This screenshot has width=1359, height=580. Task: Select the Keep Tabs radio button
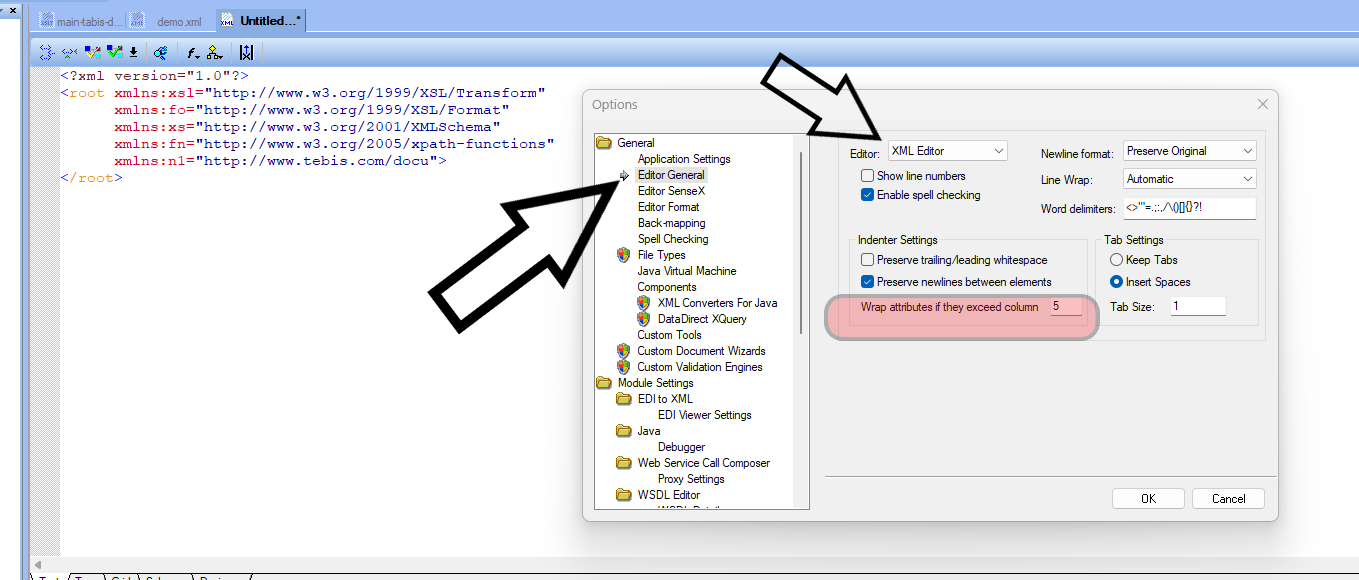point(1117,260)
